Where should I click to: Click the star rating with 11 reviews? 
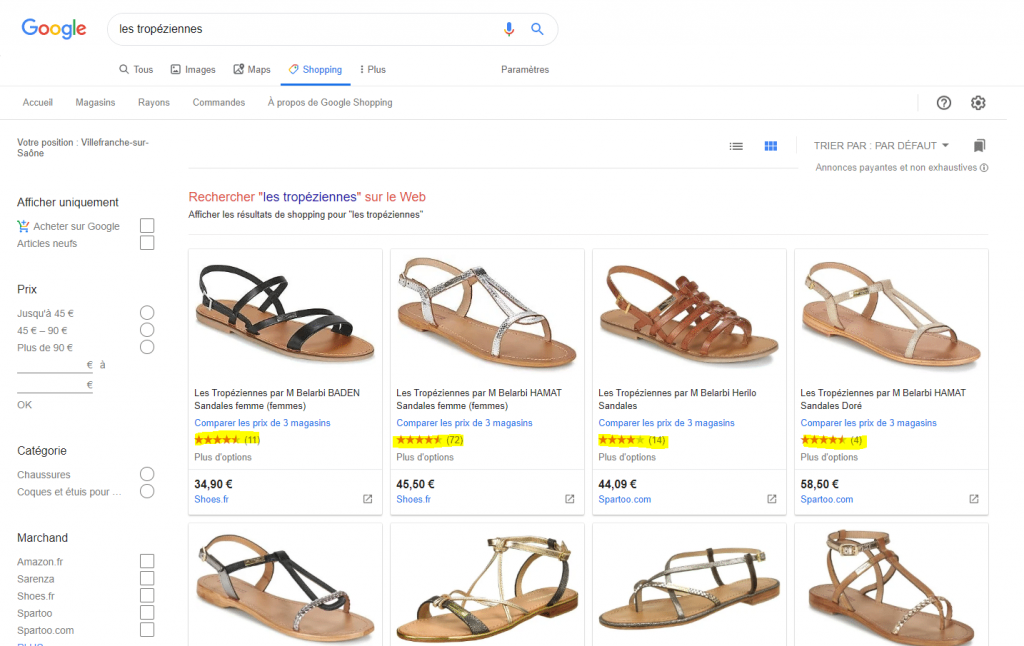[227, 440]
